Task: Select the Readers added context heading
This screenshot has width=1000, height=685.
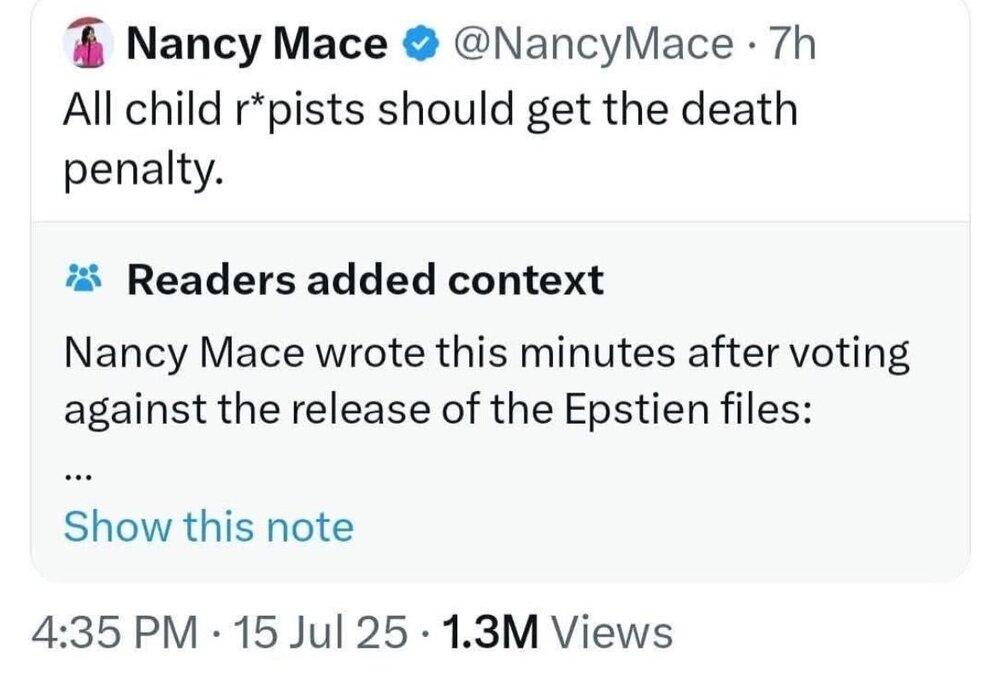Action: click(x=365, y=281)
